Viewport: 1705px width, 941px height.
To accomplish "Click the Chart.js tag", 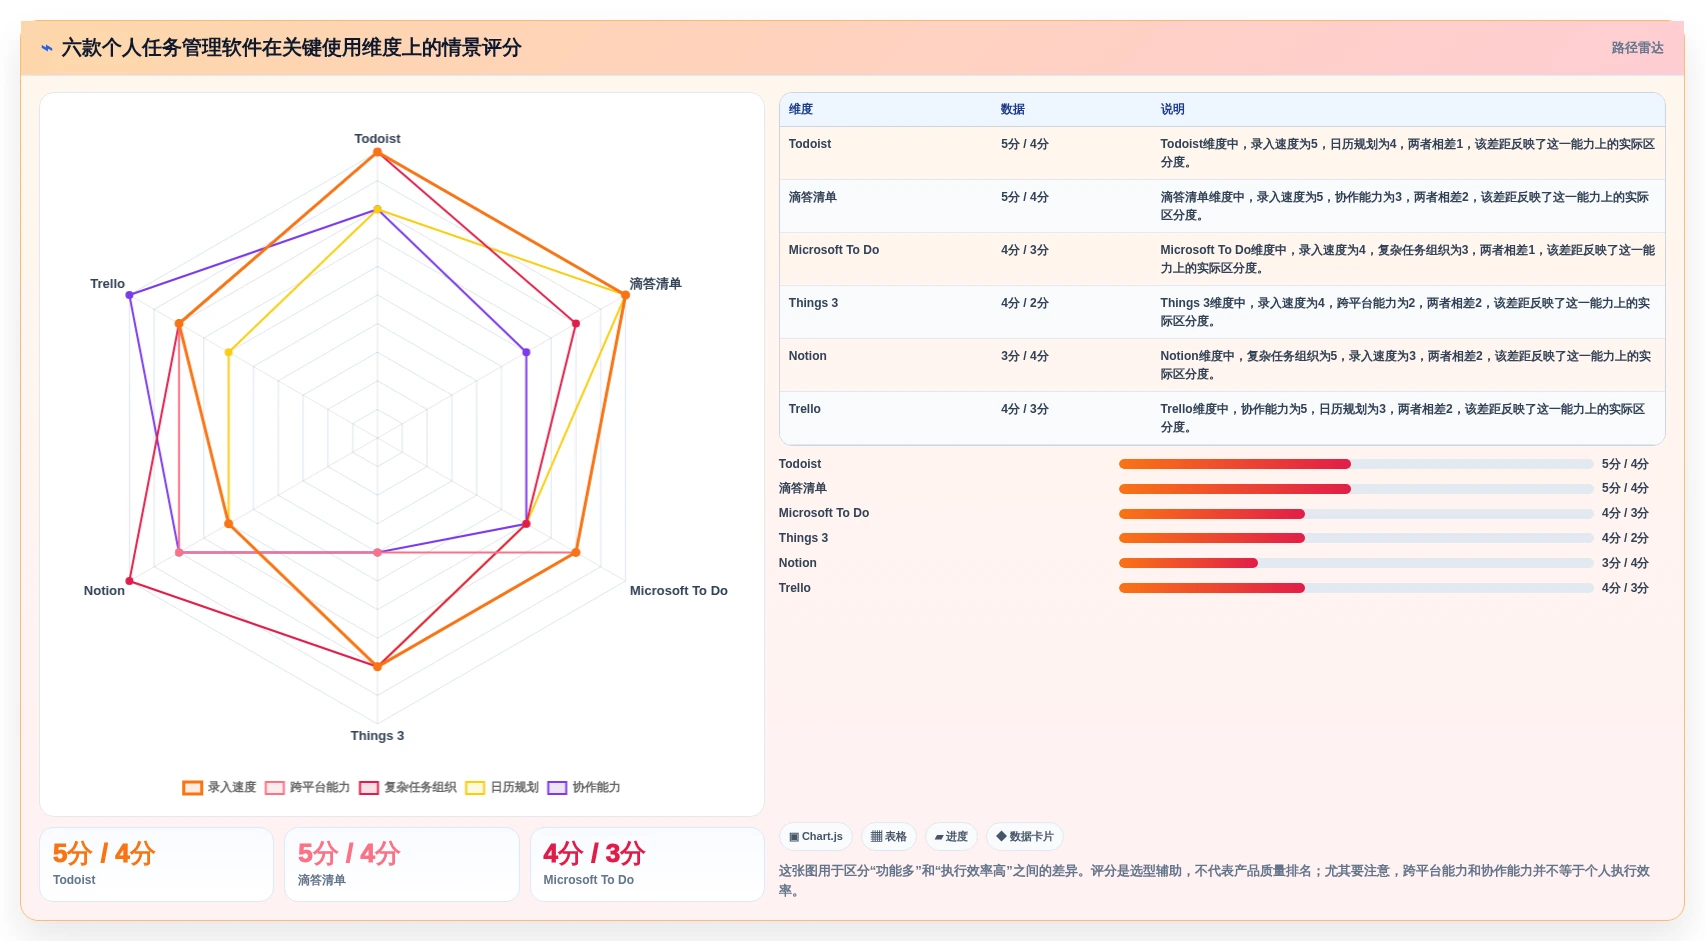I will pyautogui.click(x=816, y=837).
